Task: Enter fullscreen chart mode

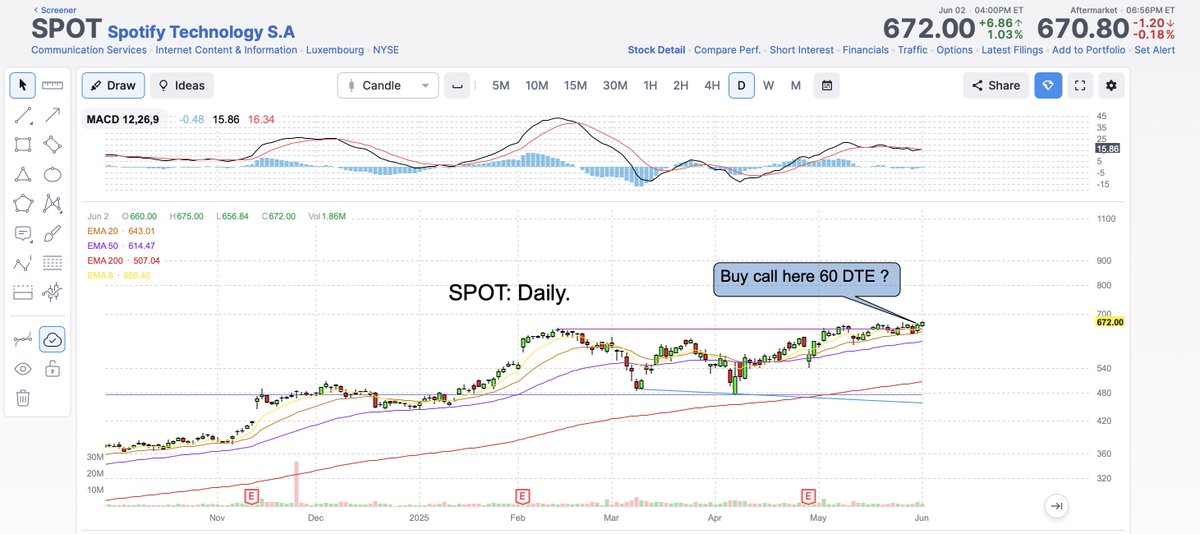Action: [x=1080, y=86]
